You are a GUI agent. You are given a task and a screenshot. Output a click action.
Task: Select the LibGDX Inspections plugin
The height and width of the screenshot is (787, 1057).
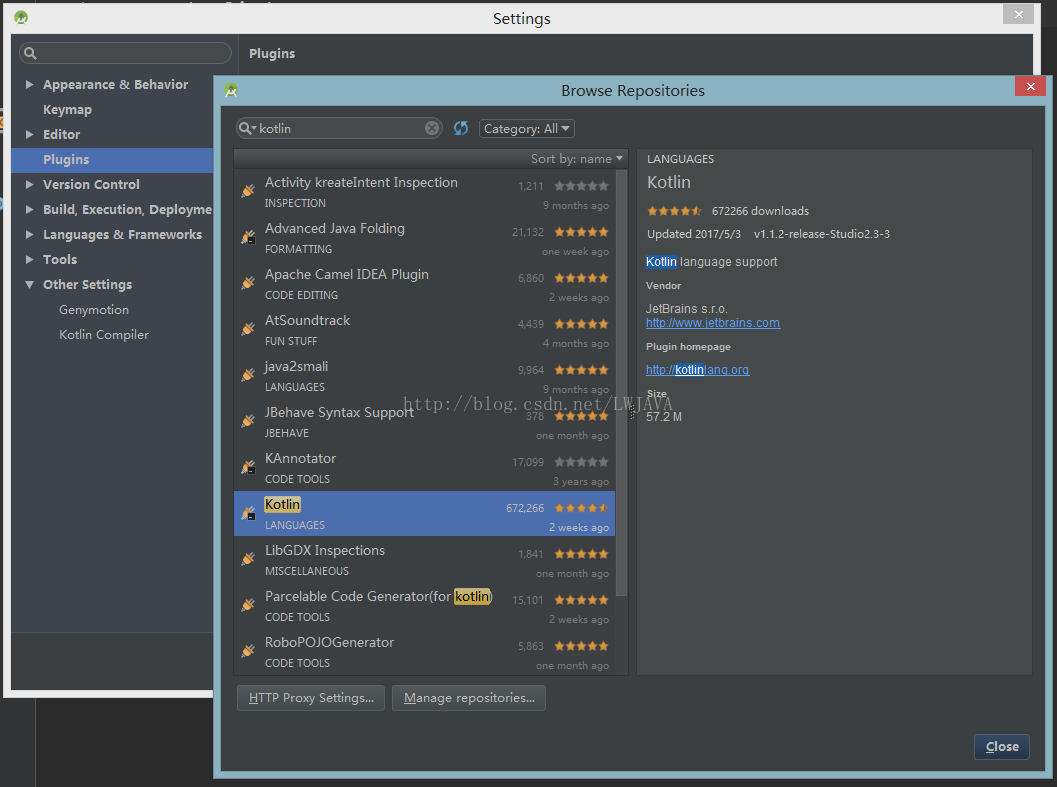[x=425, y=560]
